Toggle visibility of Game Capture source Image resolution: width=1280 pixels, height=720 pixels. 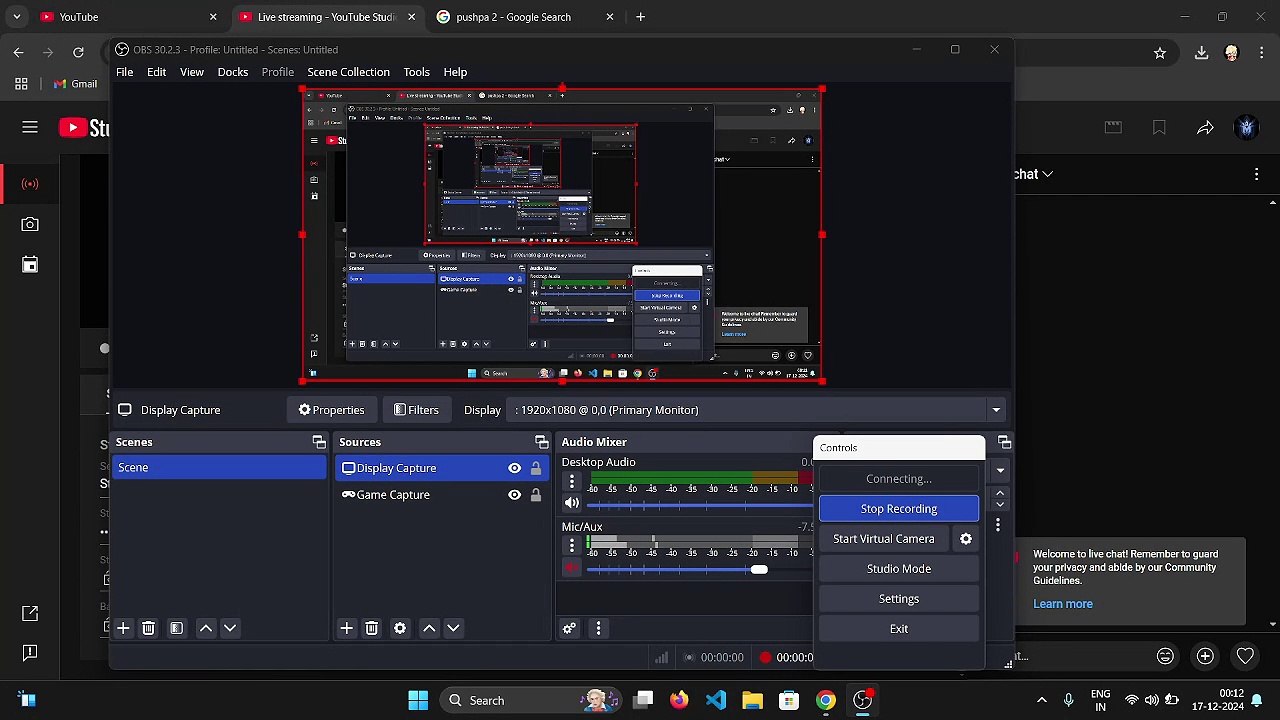coord(514,495)
